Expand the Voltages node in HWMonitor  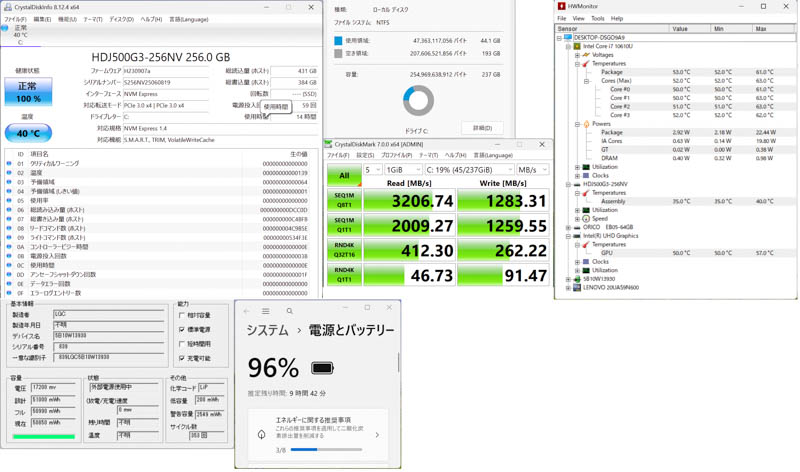coord(578,55)
